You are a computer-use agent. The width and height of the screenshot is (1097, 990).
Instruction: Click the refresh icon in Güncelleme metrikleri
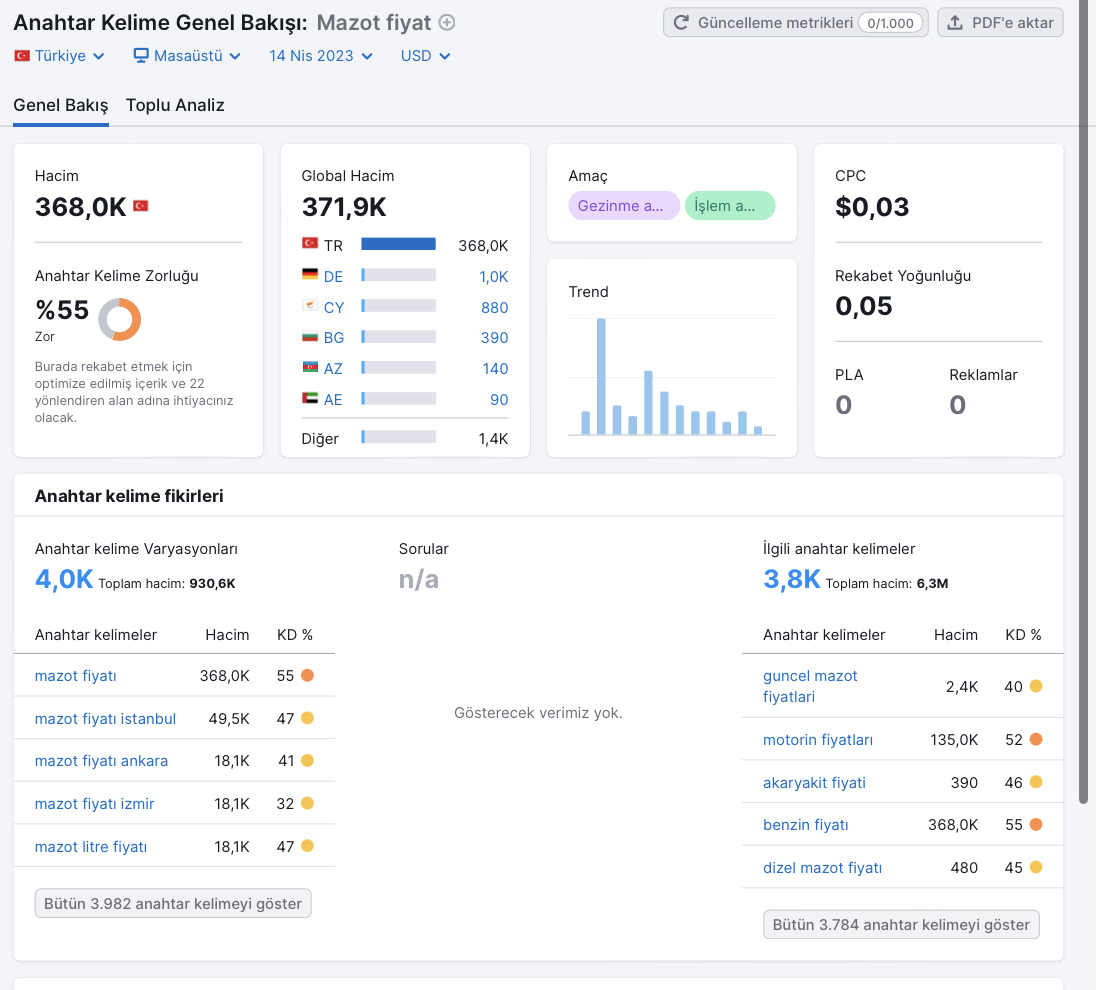[x=681, y=23]
